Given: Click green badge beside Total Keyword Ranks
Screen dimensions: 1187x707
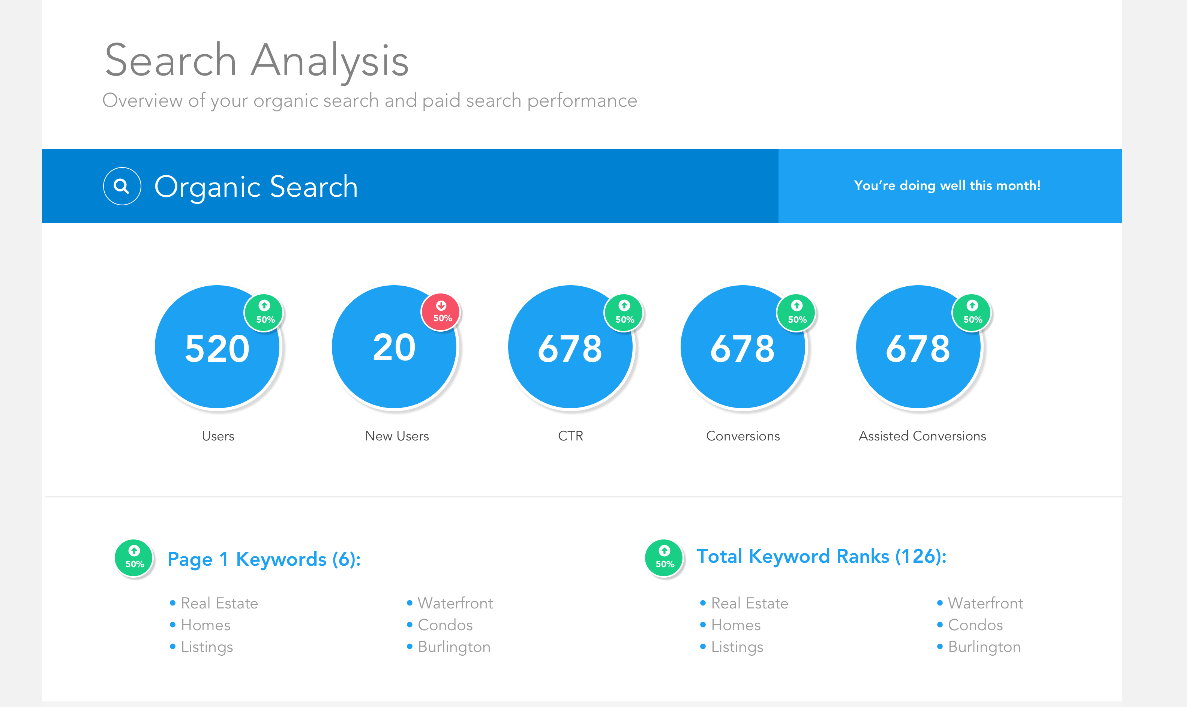Looking at the screenshot, I should click(x=664, y=558).
